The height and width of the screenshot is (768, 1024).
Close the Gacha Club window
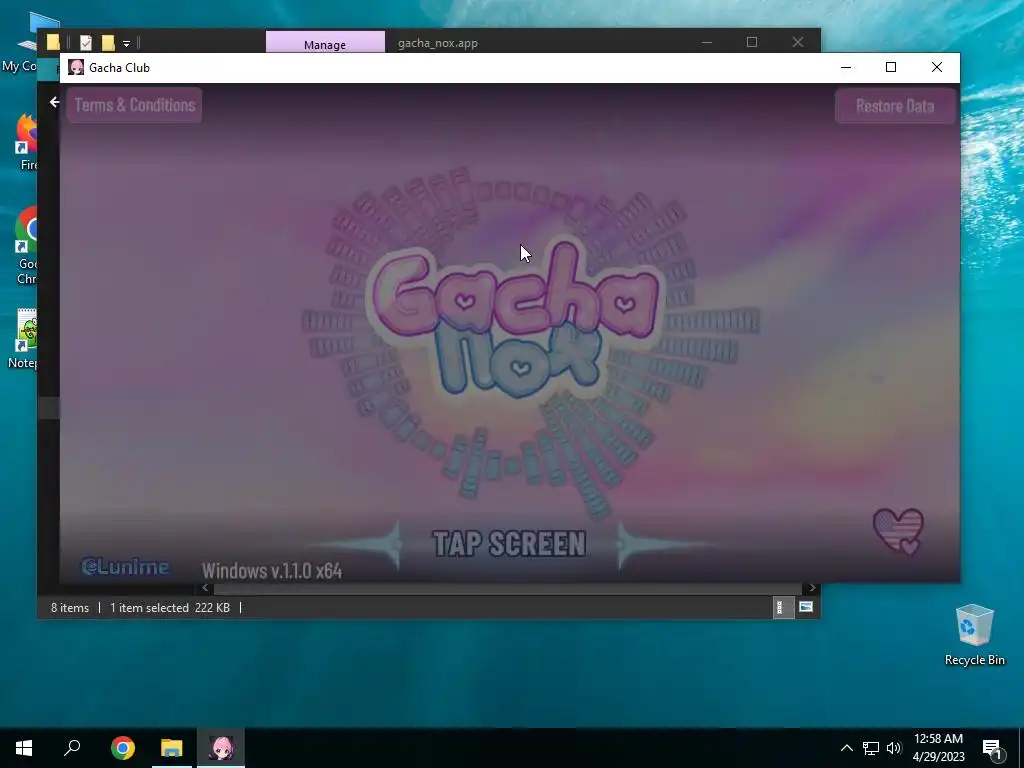click(x=936, y=67)
